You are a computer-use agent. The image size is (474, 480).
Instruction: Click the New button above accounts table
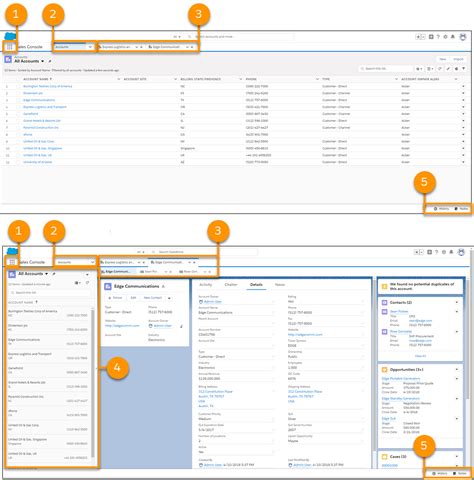[x=443, y=59]
